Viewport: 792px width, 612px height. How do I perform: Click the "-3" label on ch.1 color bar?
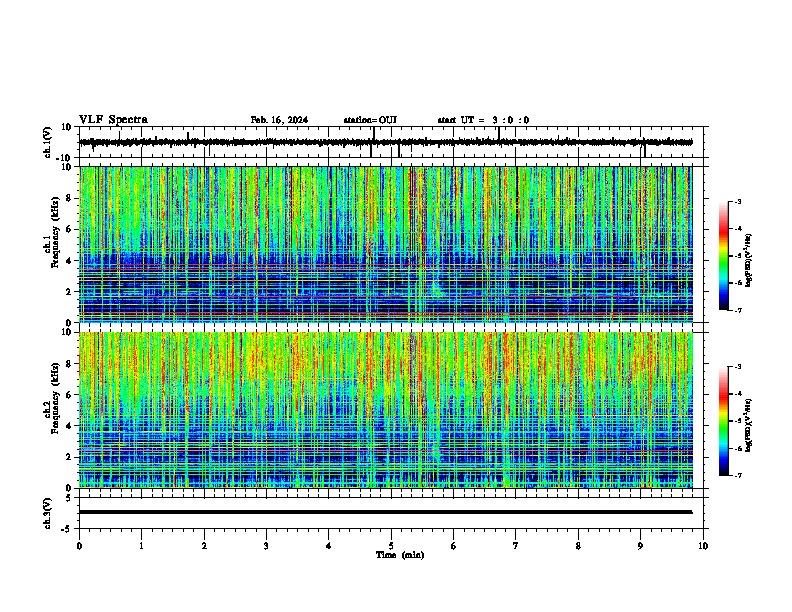click(x=737, y=202)
